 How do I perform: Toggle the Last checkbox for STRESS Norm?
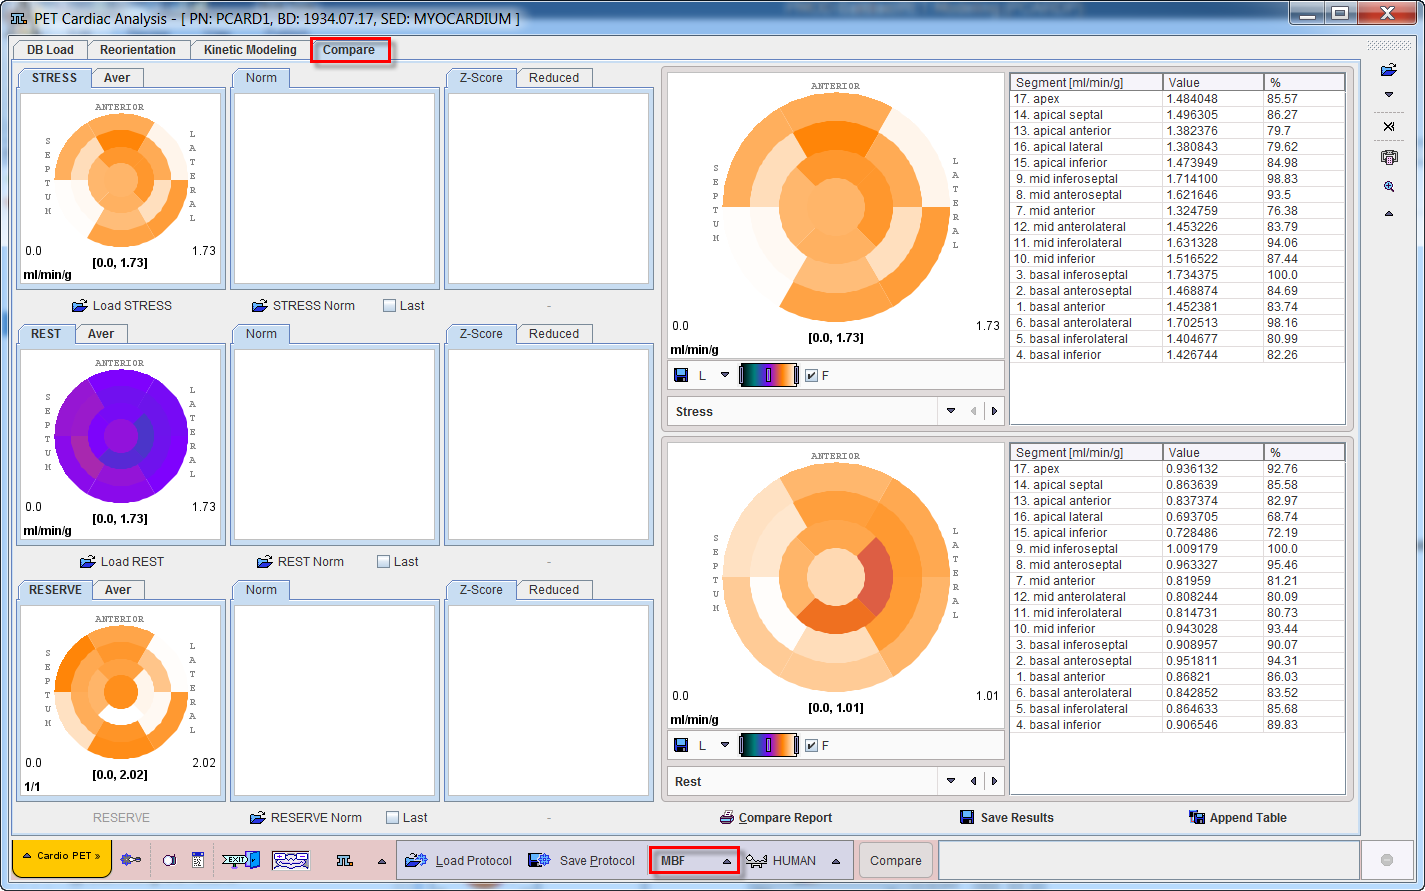point(390,306)
